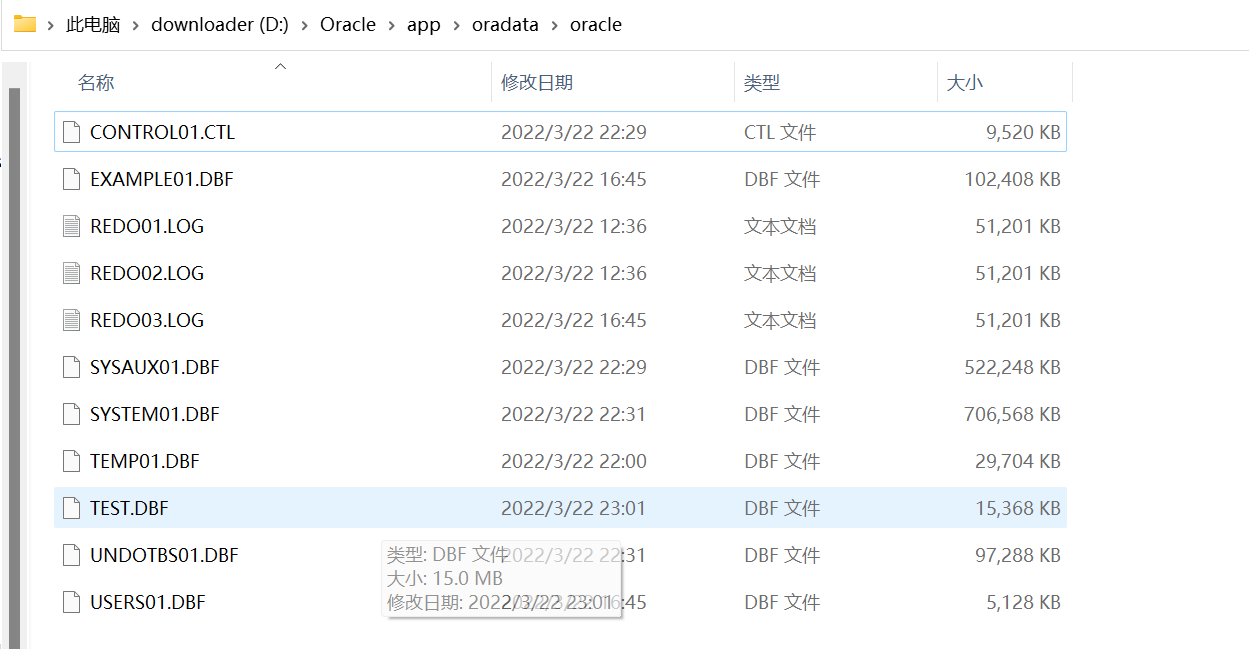1249x649 pixels.
Task: Click the REDO03.LOG text document icon
Action: [71, 319]
